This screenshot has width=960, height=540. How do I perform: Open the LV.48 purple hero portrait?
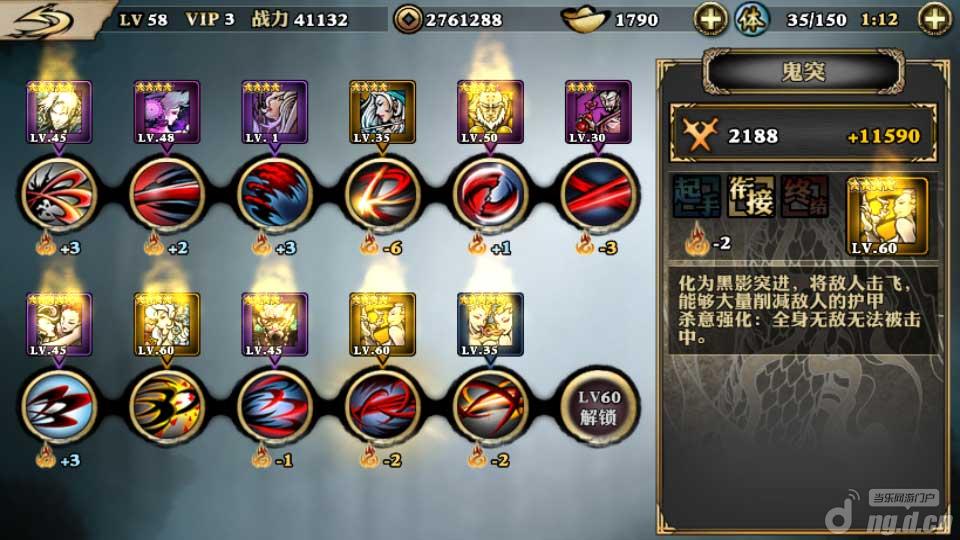tap(167, 113)
